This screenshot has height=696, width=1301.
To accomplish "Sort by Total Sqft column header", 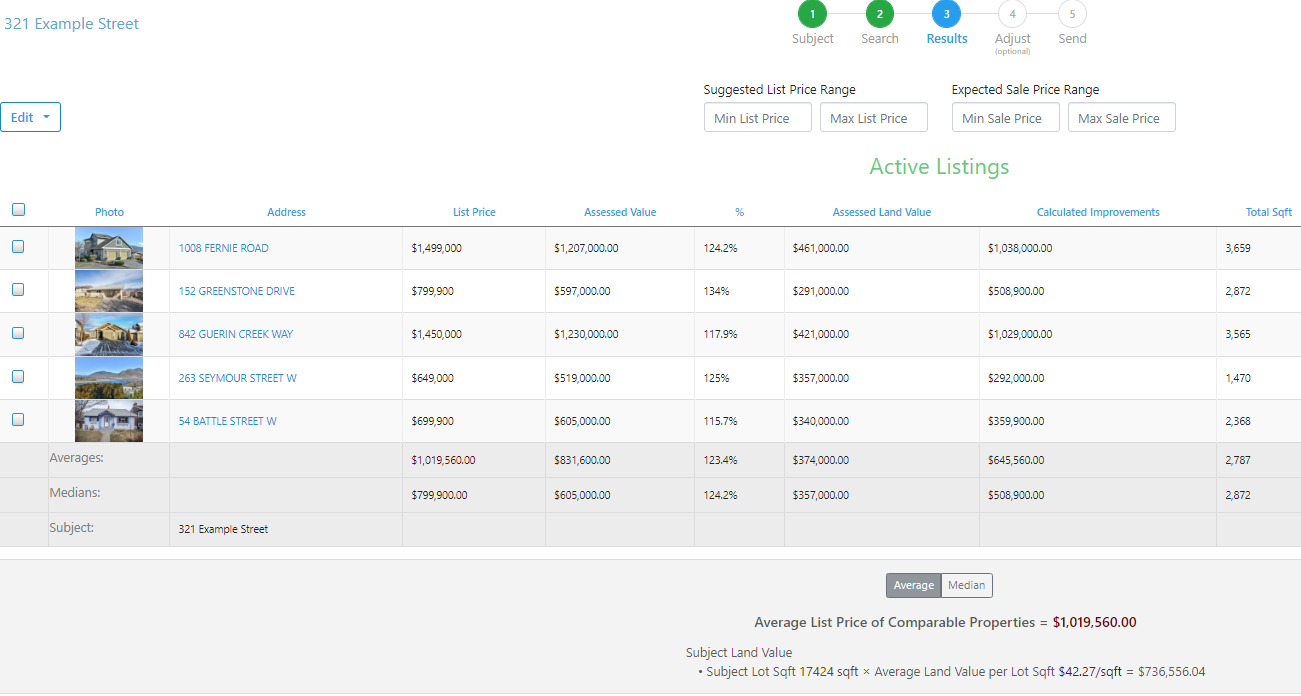I will pos(1268,212).
